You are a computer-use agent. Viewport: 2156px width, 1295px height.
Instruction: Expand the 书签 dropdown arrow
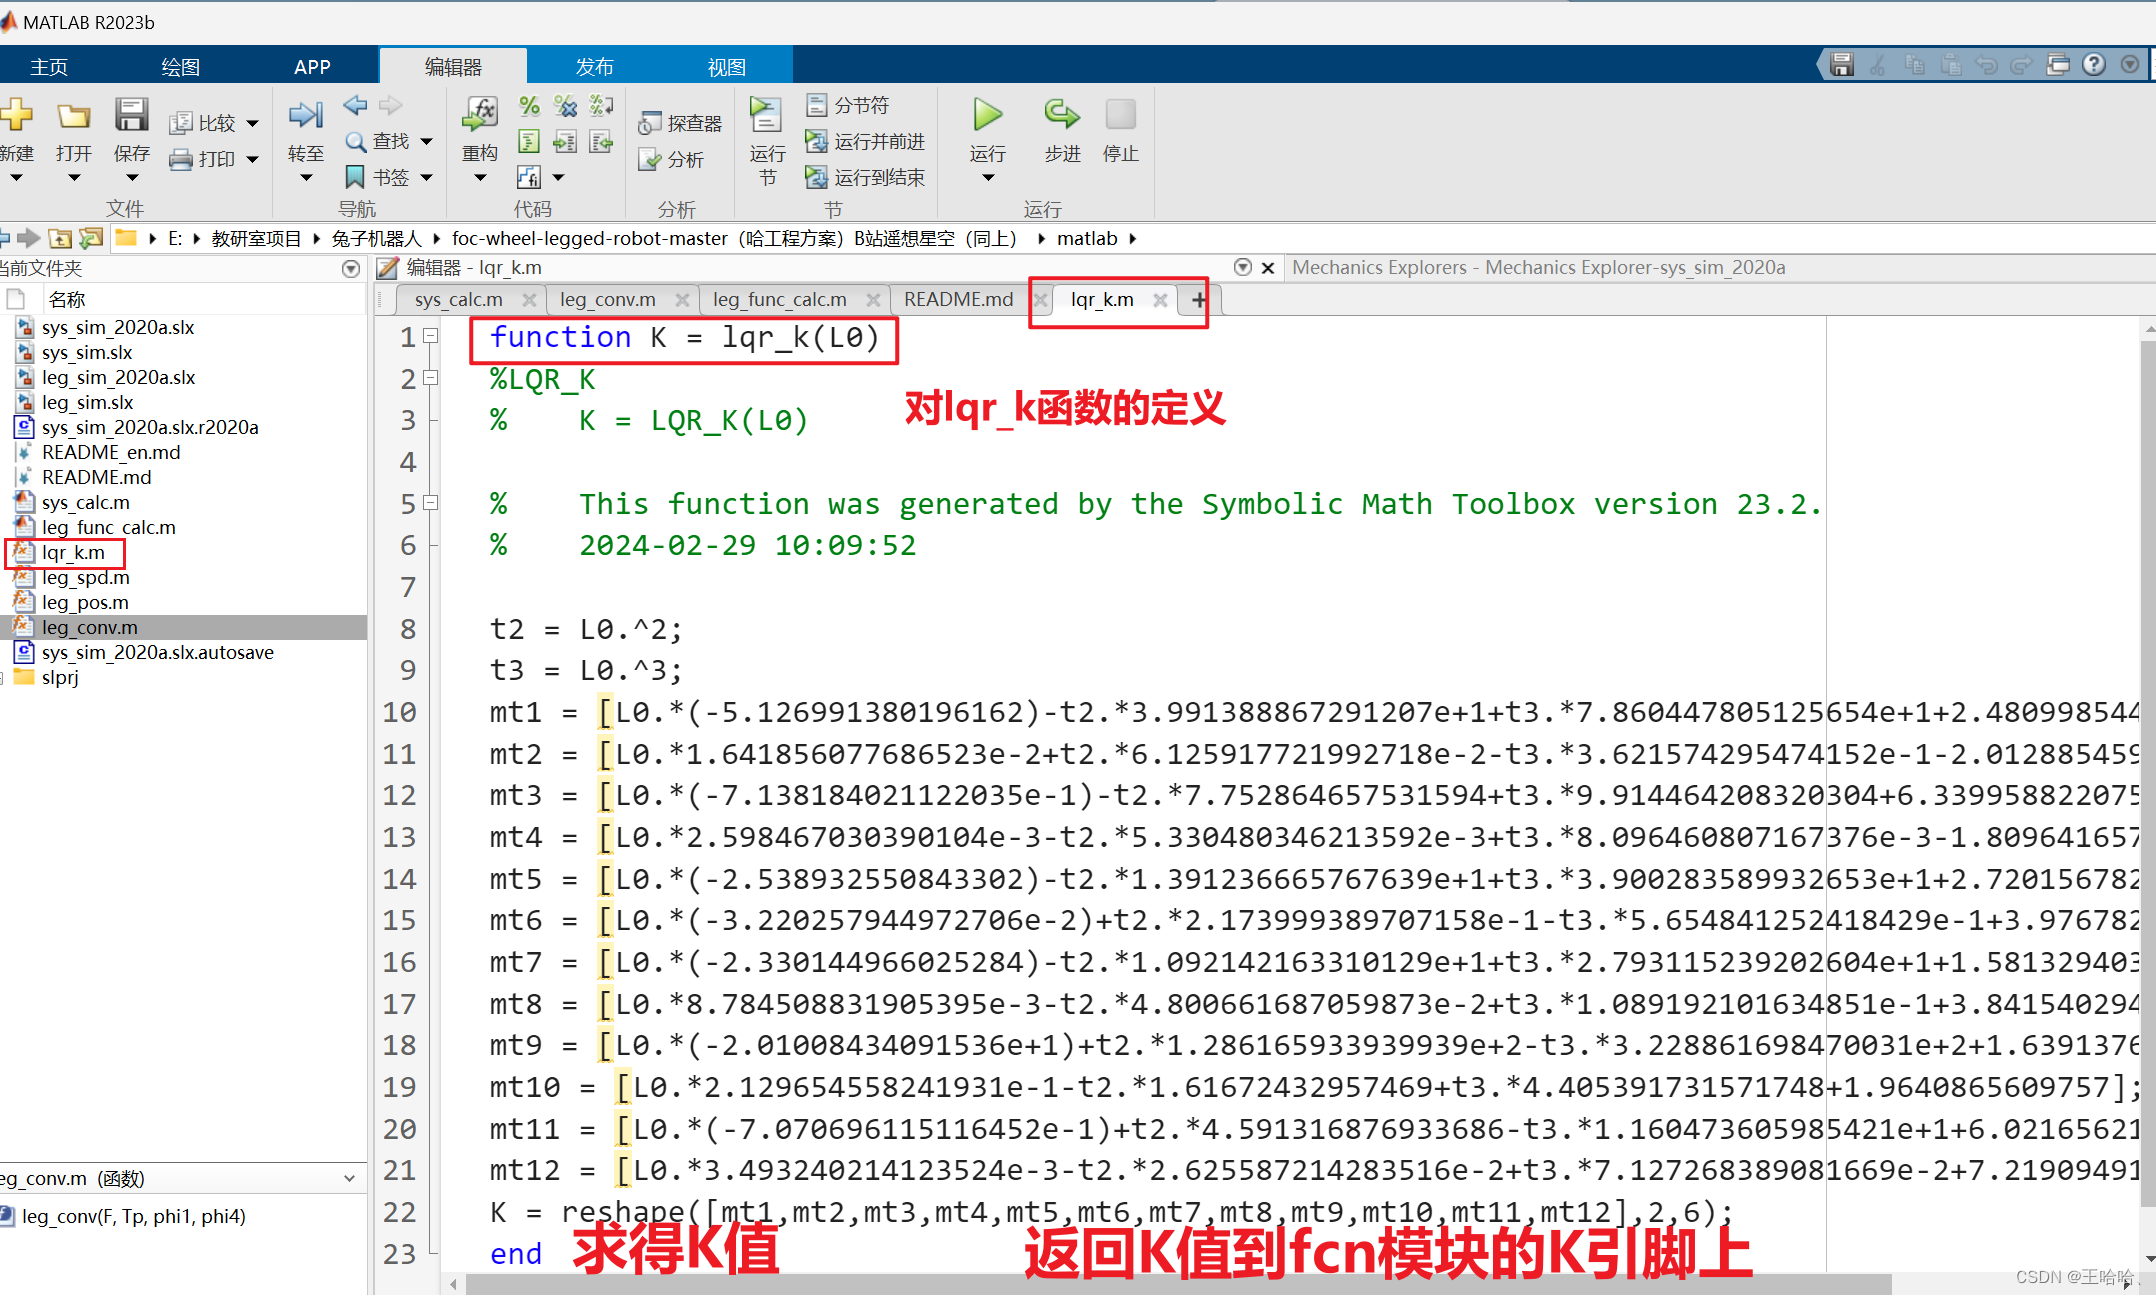tap(427, 177)
